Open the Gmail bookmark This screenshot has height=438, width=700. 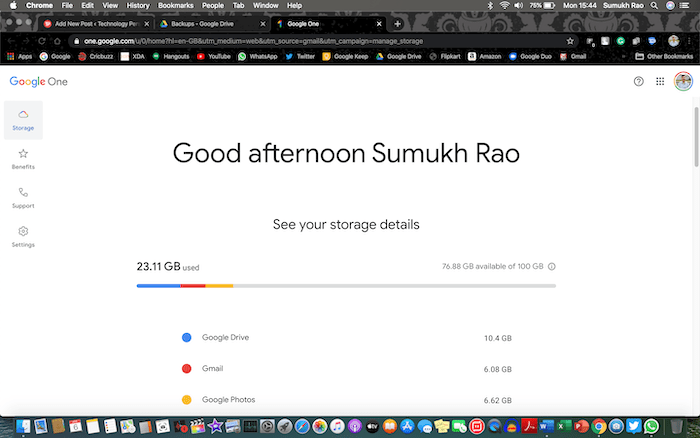[573, 56]
